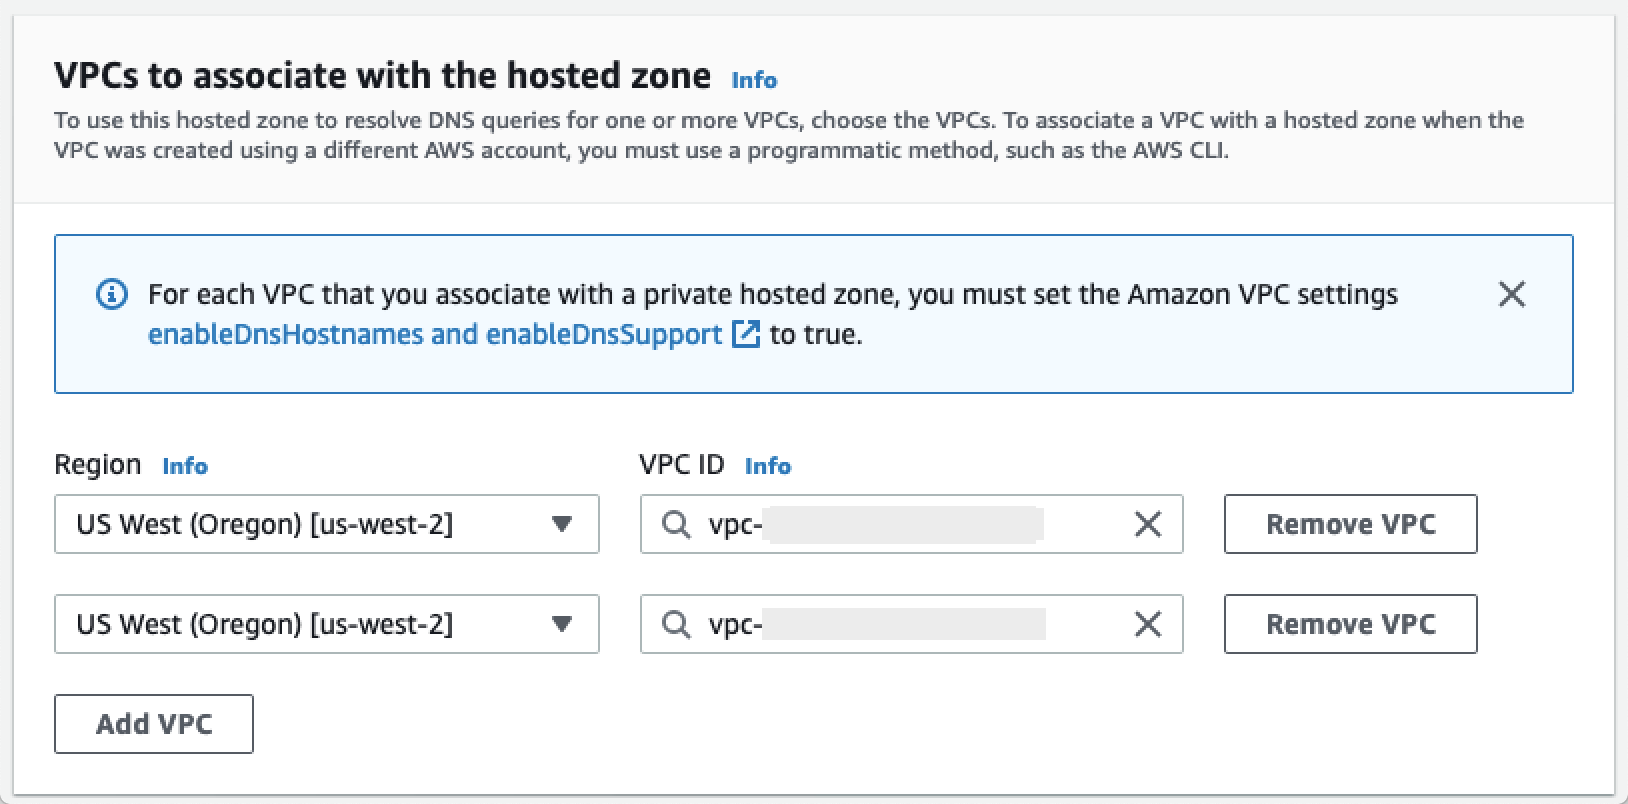
Task: Dismiss the blue info alert banner
Action: coord(1512,294)
